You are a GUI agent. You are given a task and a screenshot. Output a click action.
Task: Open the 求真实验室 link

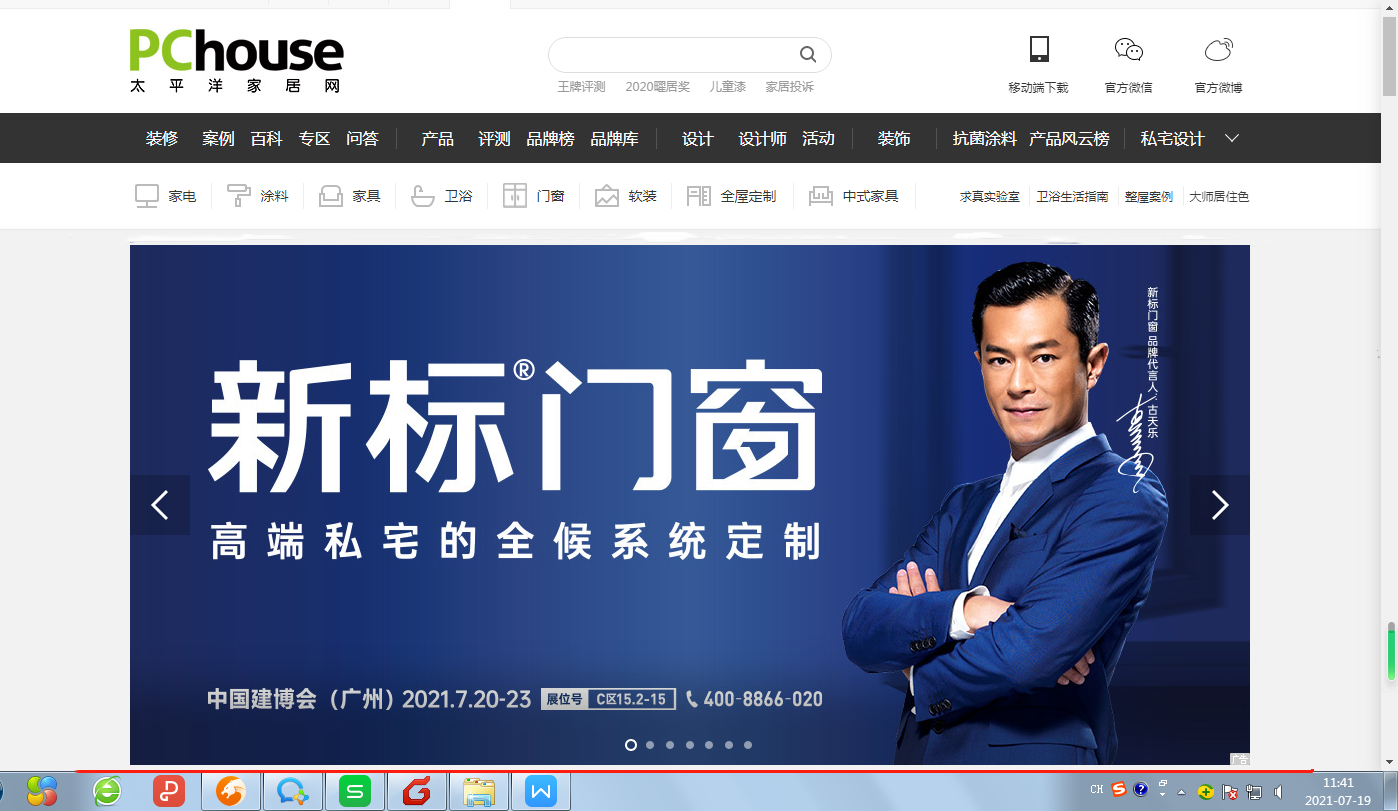point(990,197)
